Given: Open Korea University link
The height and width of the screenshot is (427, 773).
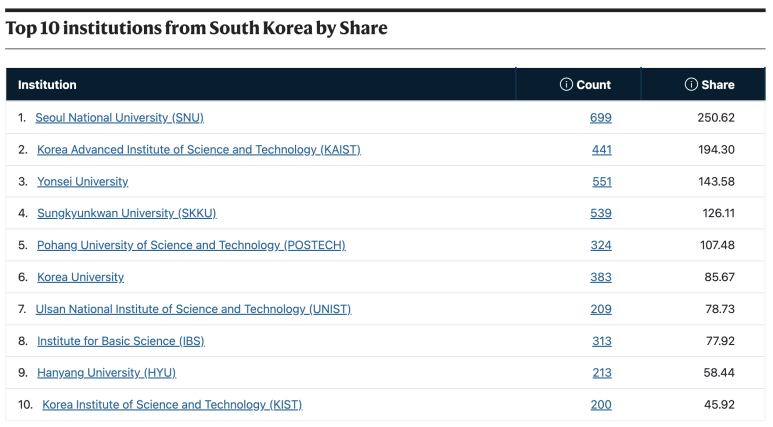Looking at the screenshot, I should coord(80,278).
